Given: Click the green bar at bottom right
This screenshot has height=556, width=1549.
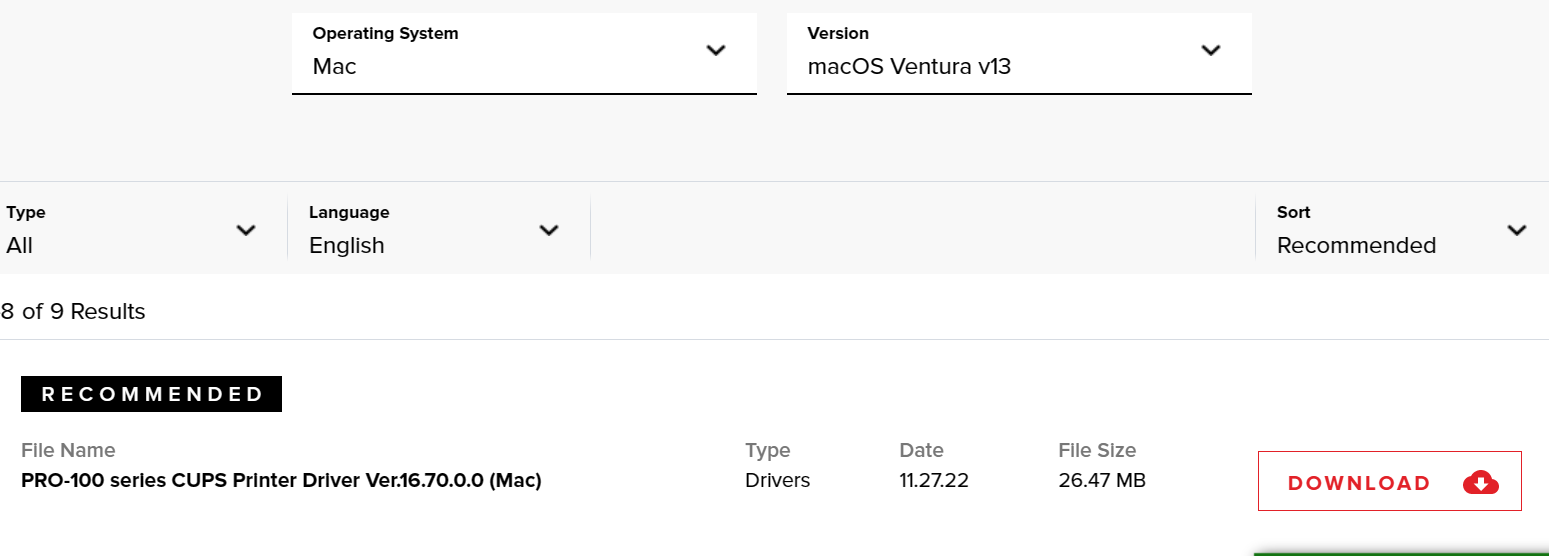Looking at the screenshot, I should [1400, 553].
